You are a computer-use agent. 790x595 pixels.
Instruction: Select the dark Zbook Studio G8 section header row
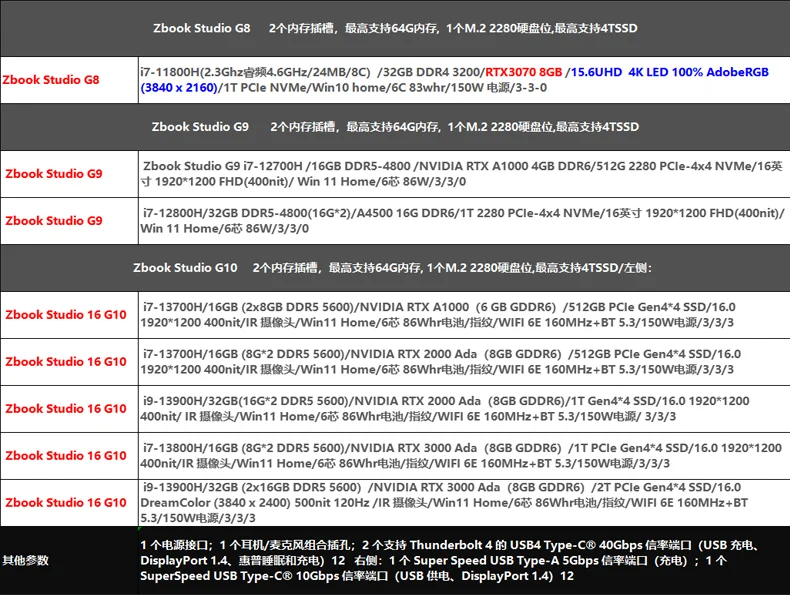pyautogui.click(x=395, y=28)
